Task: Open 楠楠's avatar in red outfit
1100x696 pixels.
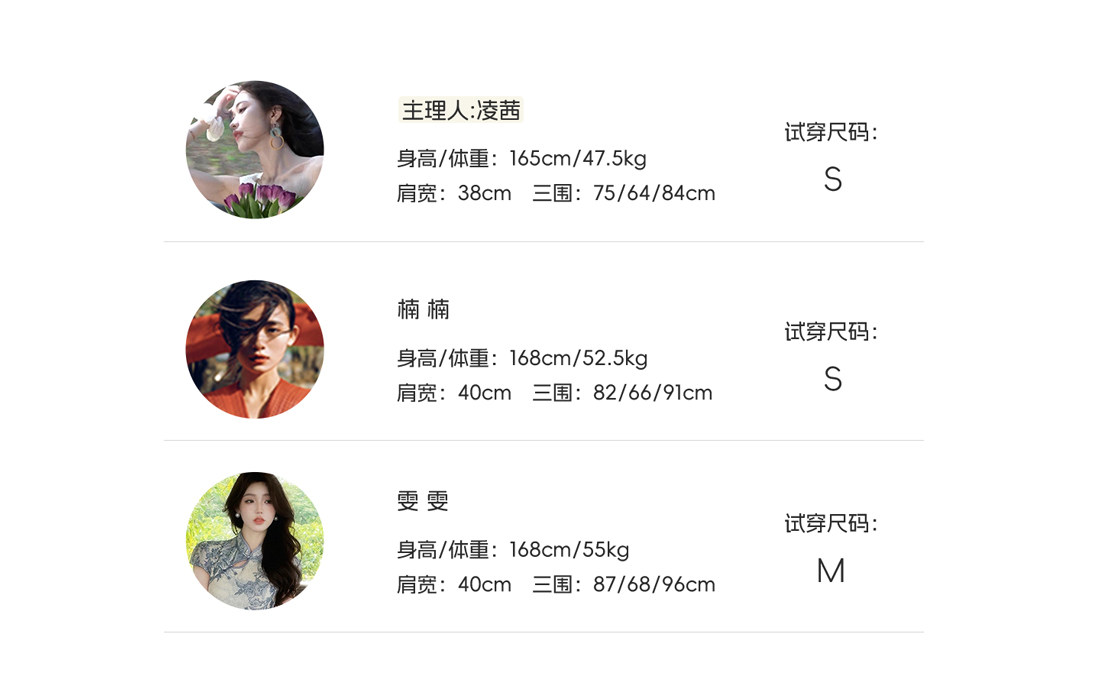Action: pyautogui.click(x=255, y=349)
